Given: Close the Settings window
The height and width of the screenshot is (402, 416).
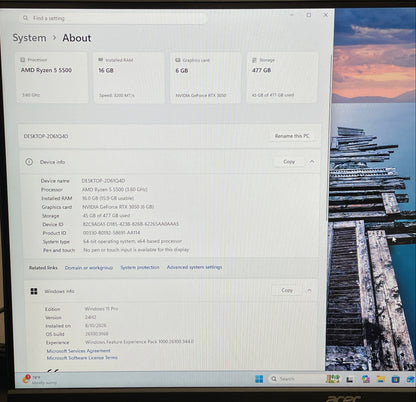Looking at the screenshot, I should [x=326, y=15].
